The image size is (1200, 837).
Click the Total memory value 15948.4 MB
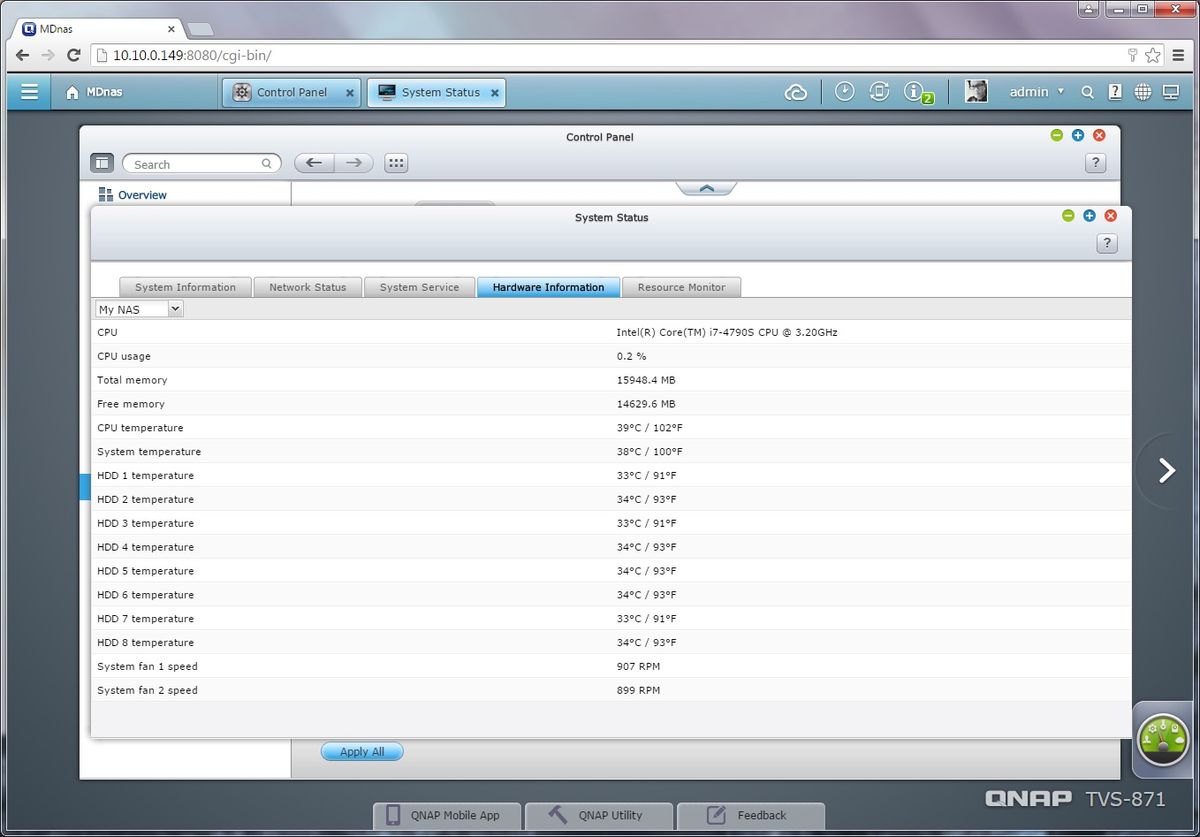646,380
